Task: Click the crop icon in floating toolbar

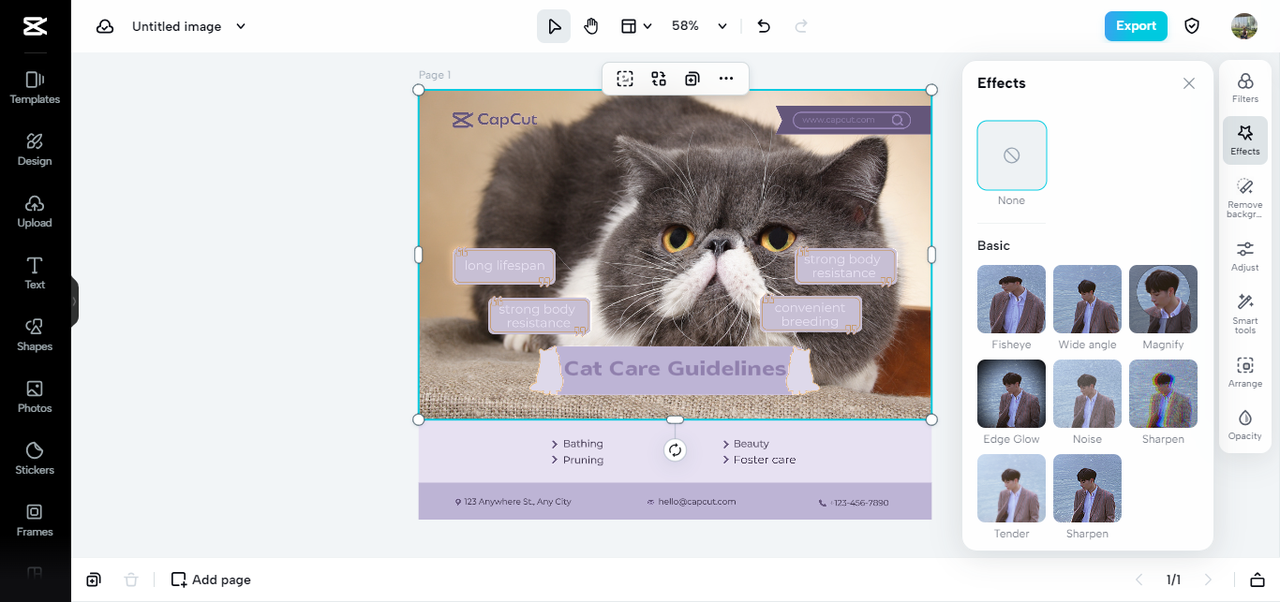Action: pyautogui.click(x=625, y=79)
